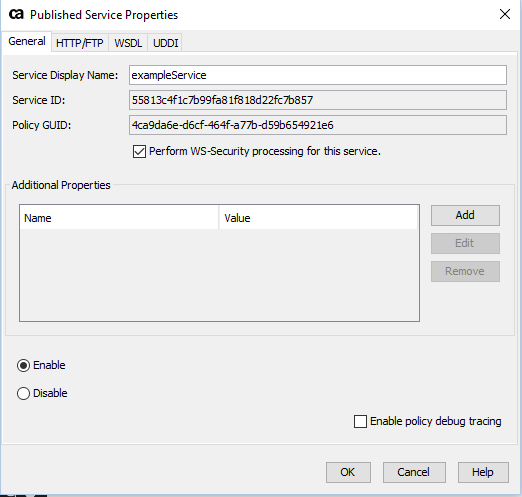The image size is (522, 497).
Task: Select the Disable radio button
Action: click(23, 393)
